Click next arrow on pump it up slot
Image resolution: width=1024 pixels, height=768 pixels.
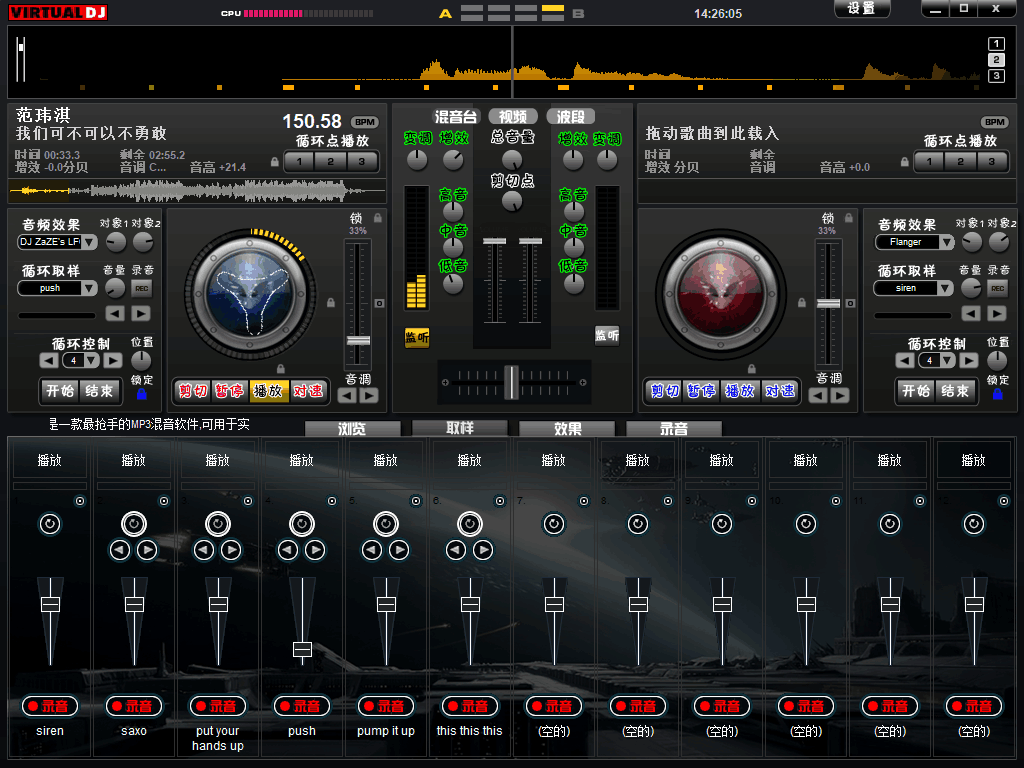[400, 550]
